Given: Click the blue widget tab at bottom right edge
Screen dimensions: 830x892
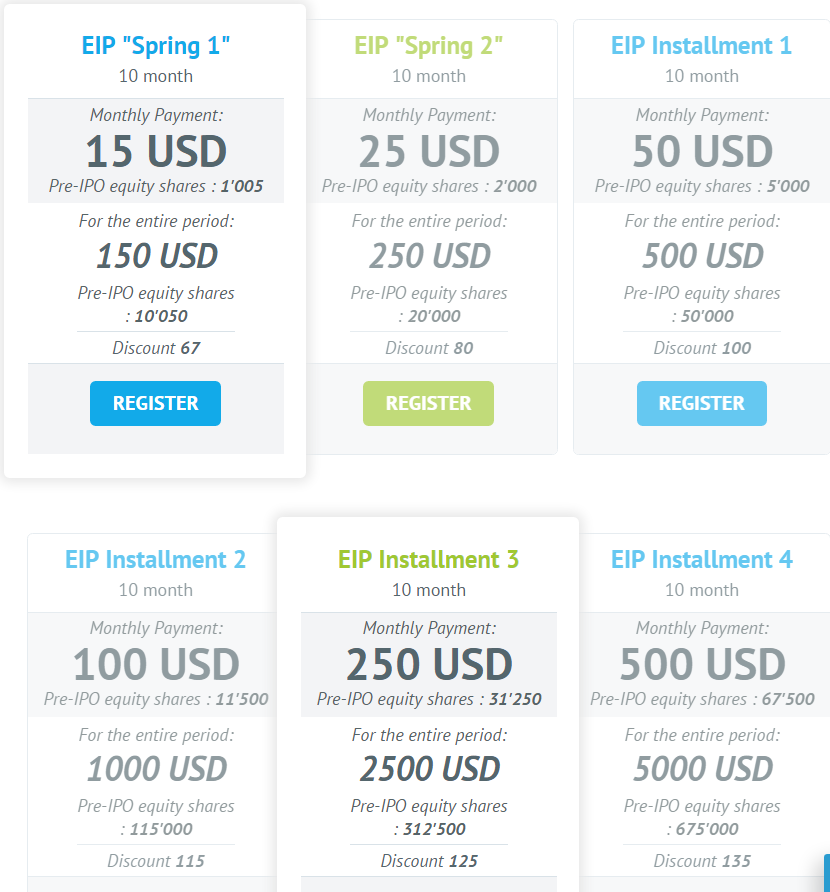Looking at the screenshot, I should (827, 873).
